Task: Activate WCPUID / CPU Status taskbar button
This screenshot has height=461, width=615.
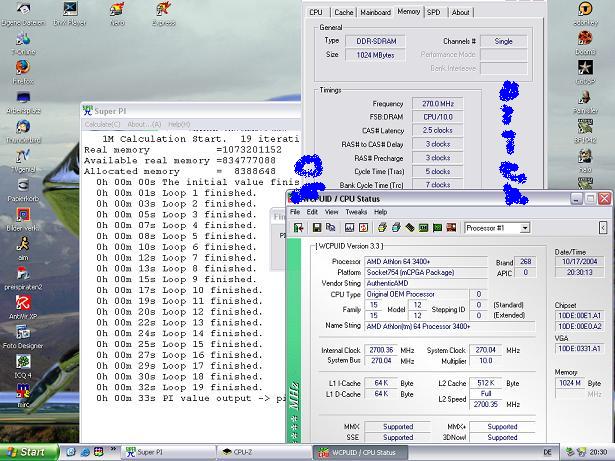Action: [x=360, y=452]
